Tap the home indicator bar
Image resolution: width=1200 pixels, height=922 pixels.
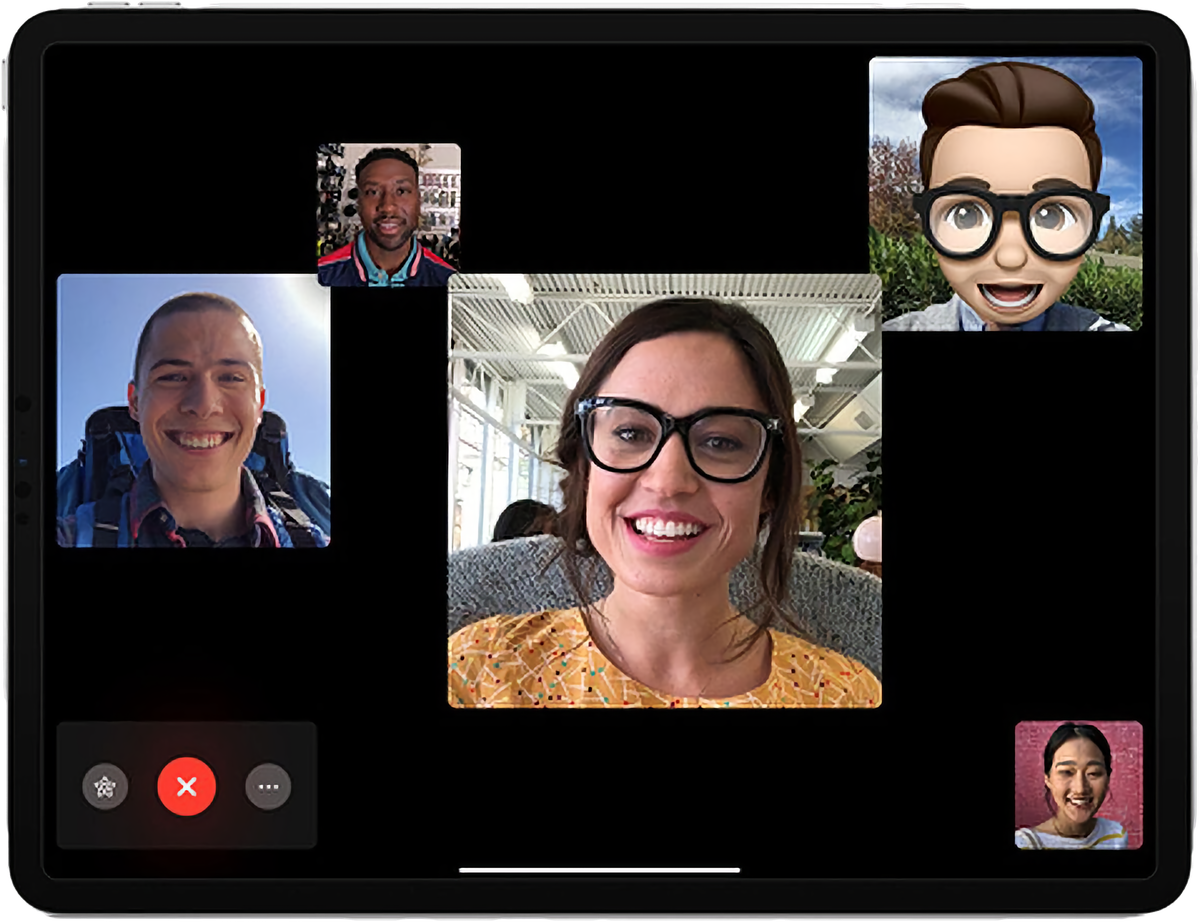pyautogui.click(x=600, y=869)
